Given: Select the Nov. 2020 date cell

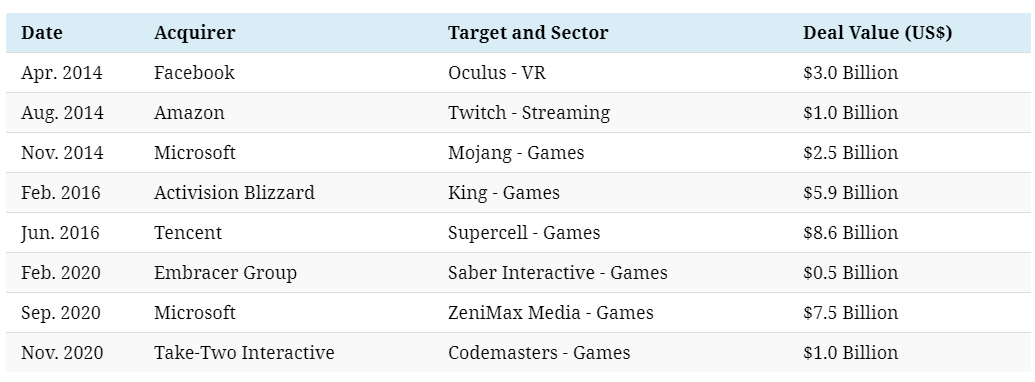Looking at the screenshot, I should (x=62, y=353).
